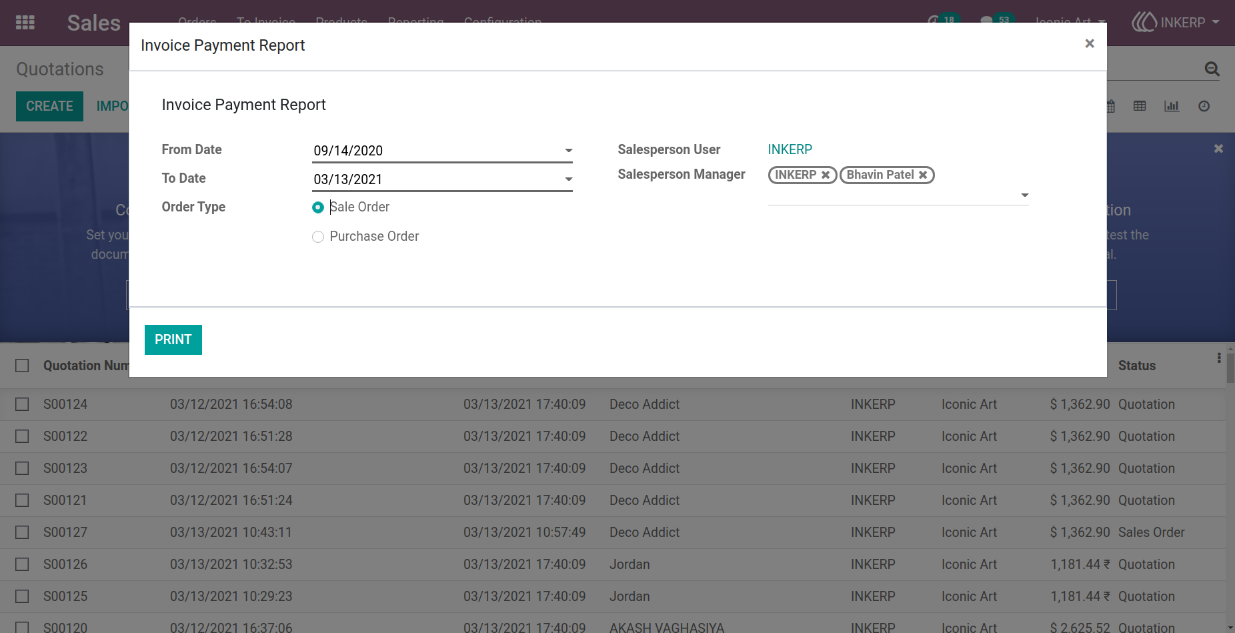The height and width of the screenshot is (633, 1235).
Task: Click Iconic Art company in row S00121
Action: point(969,501)
